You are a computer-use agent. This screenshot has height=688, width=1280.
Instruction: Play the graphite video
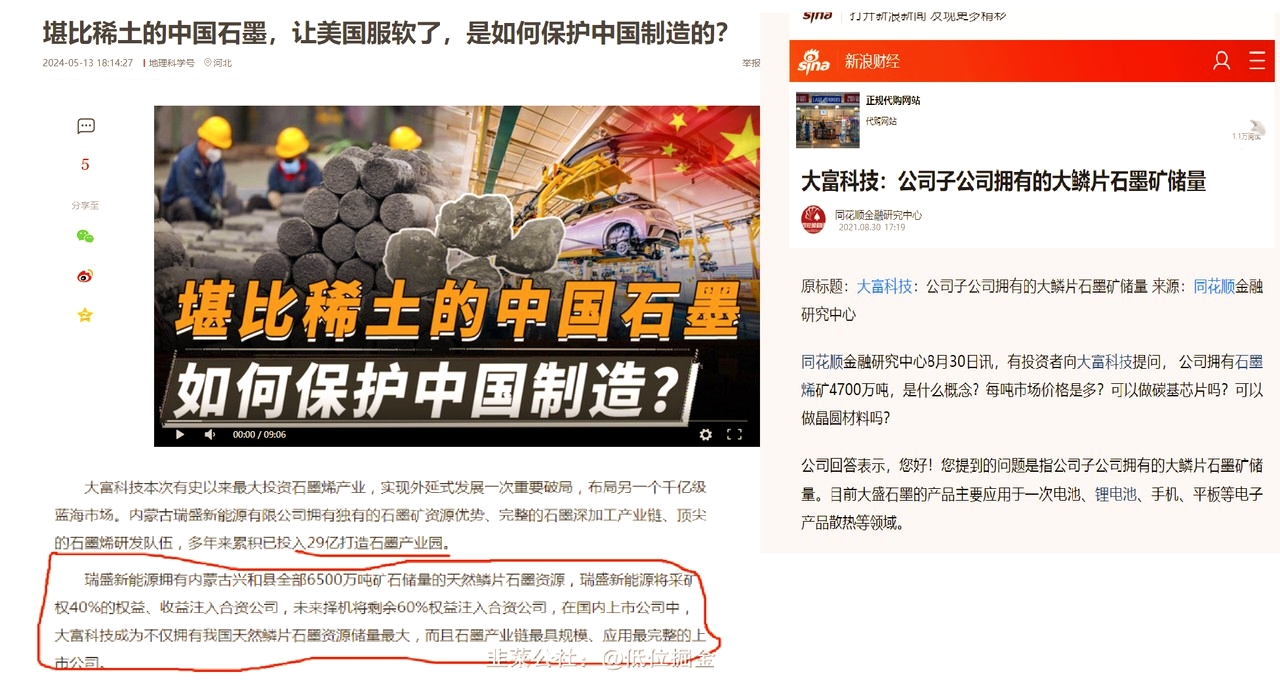pyautogui.click(x=180, y=434)
